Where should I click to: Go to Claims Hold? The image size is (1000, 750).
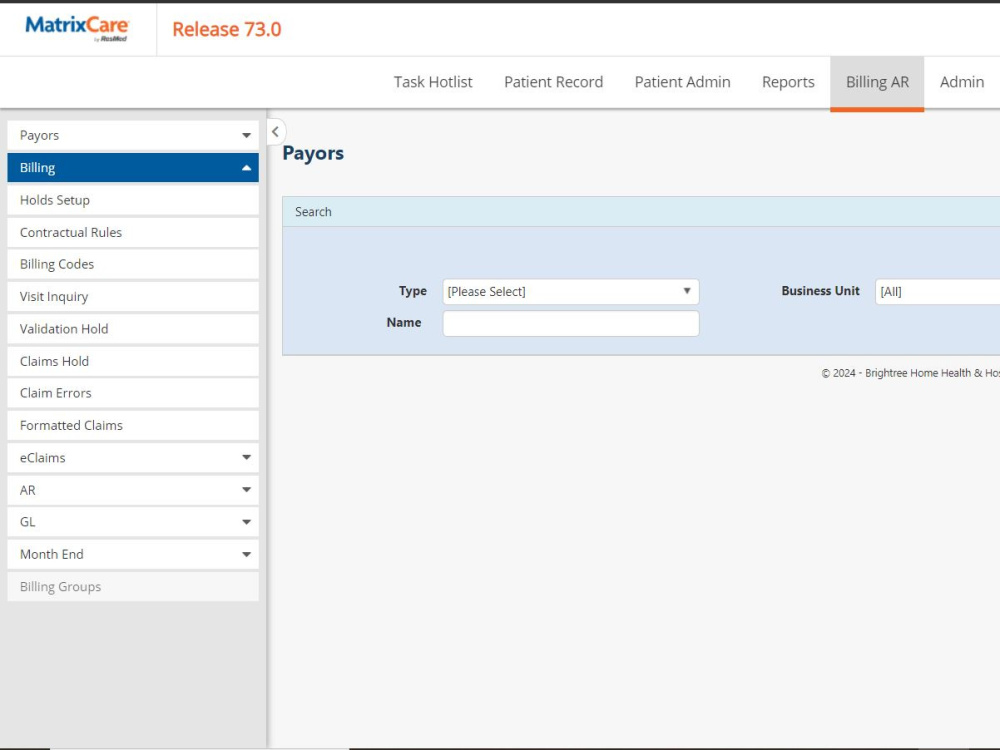point(133,361)
